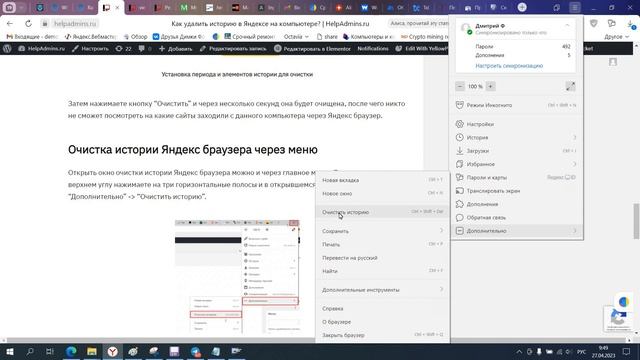Expand История submenu in browser menu
Image resolution: width=640 pixels, height=360 pixels.
tap(516, 138)
